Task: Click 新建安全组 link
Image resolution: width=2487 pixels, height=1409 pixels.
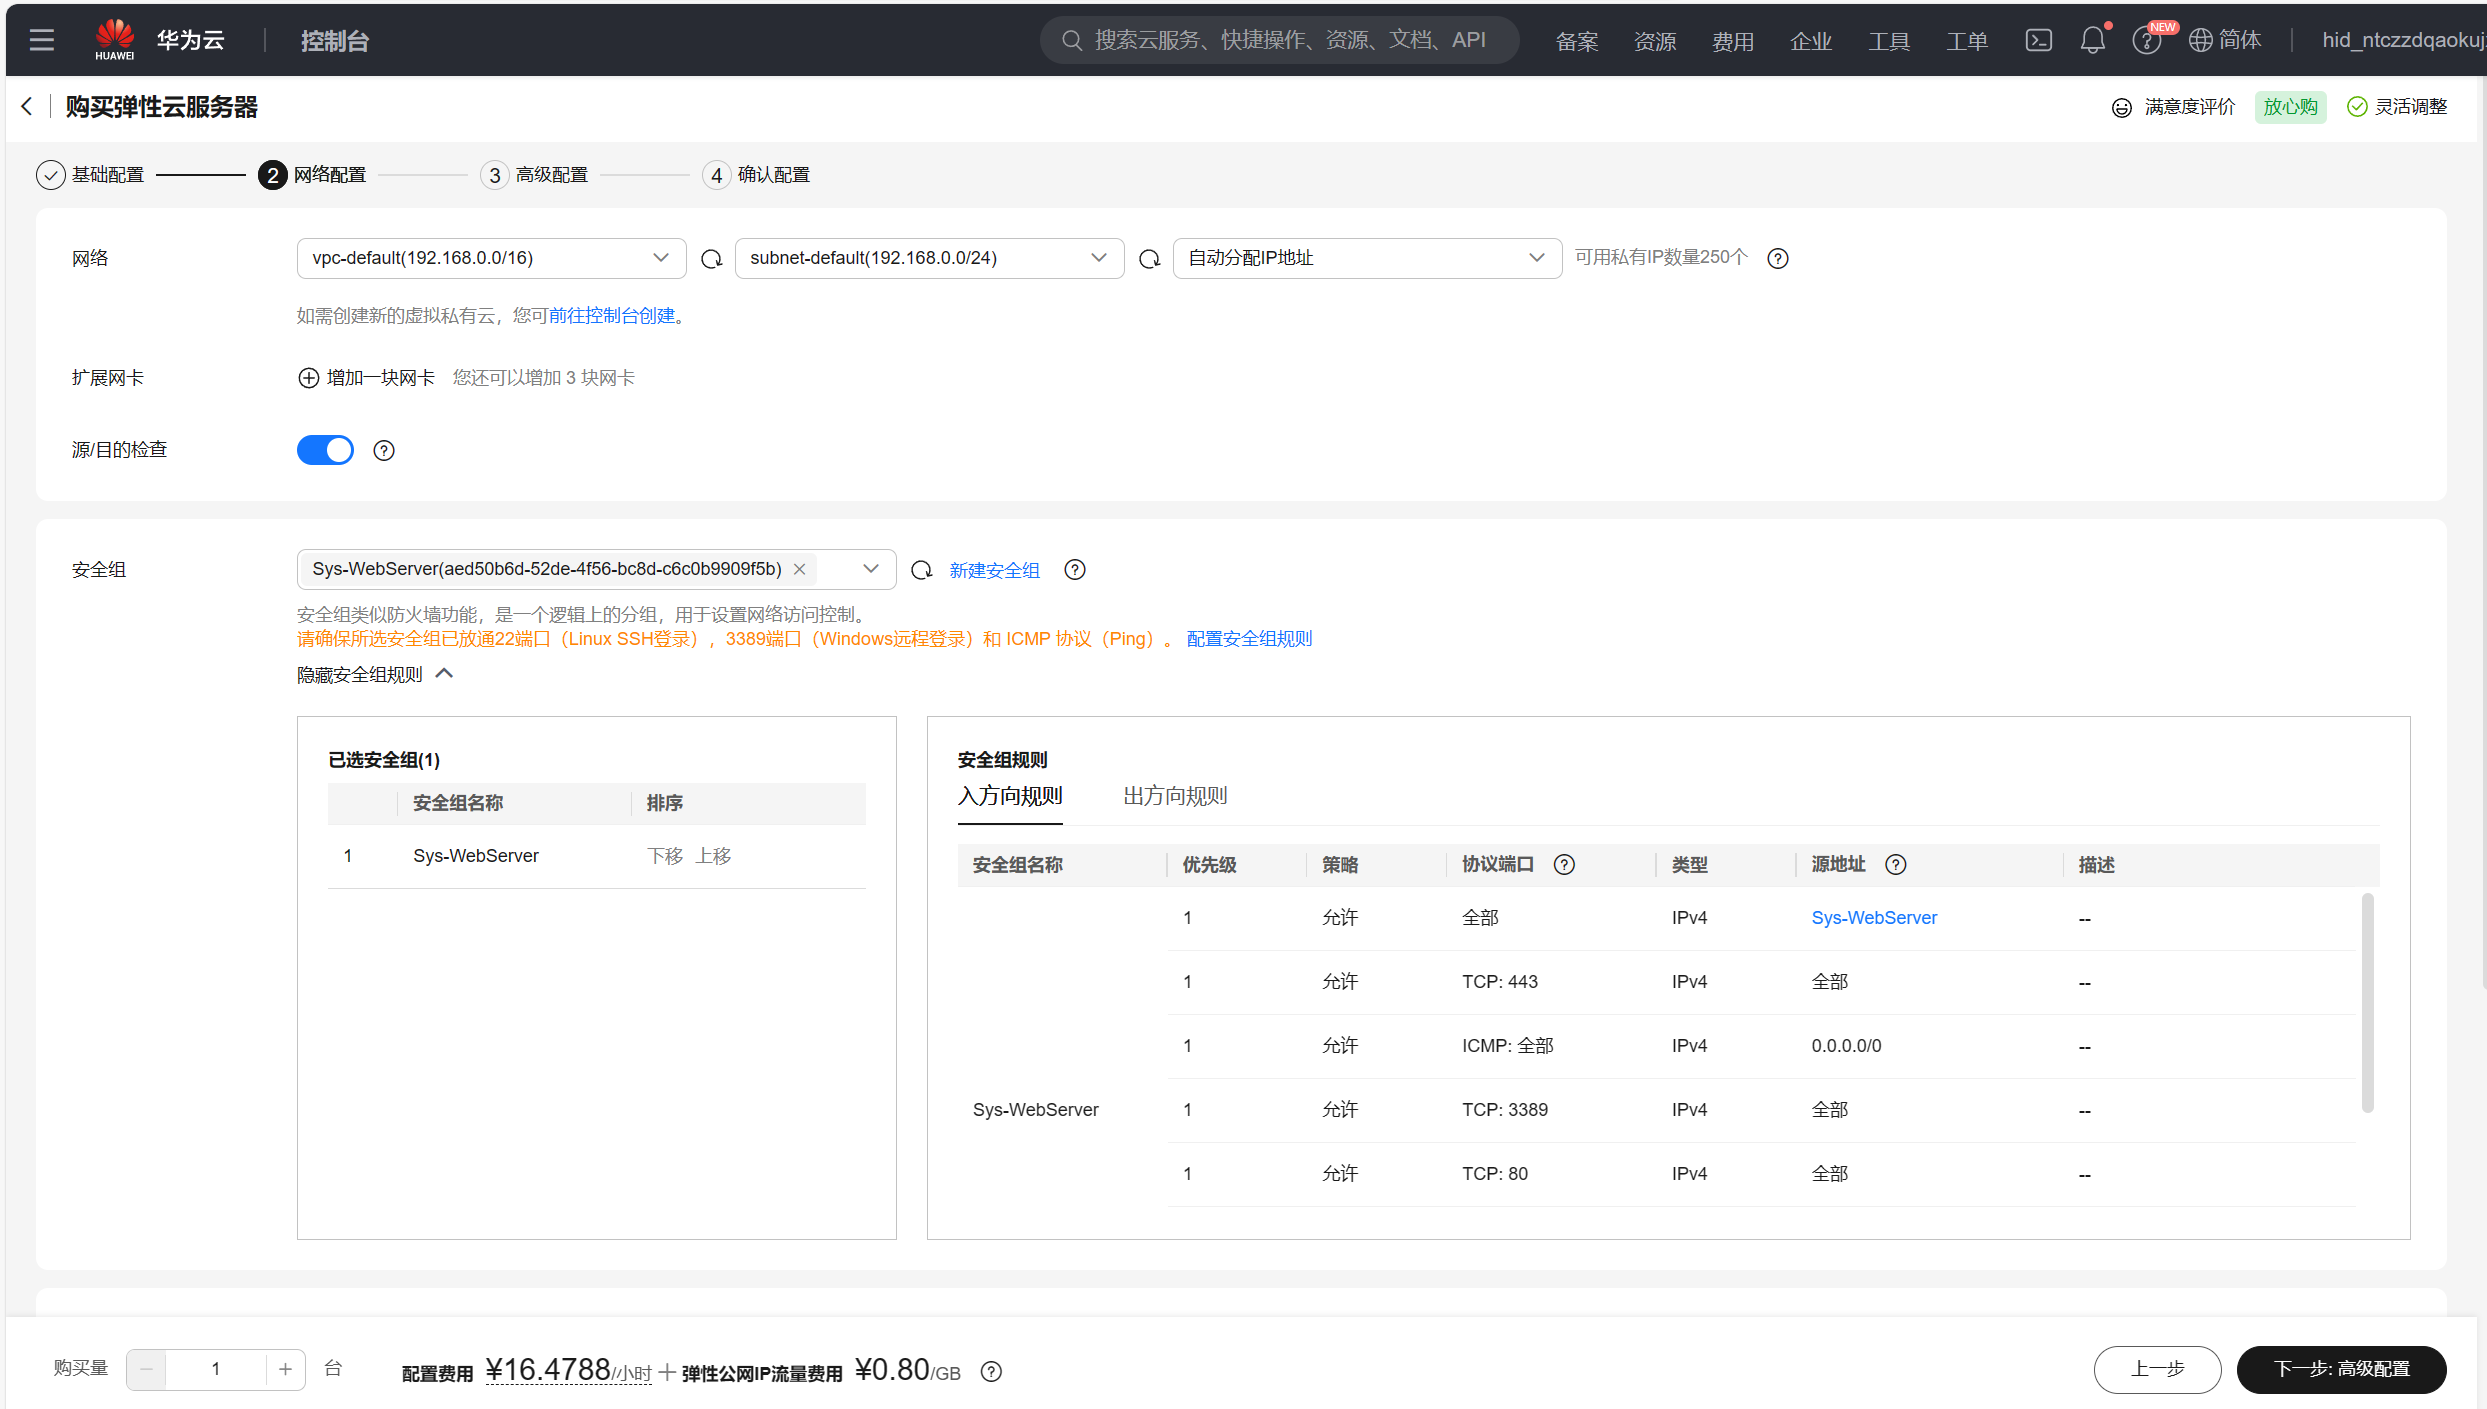Action: pyautogui.click(x=994, y=570)
